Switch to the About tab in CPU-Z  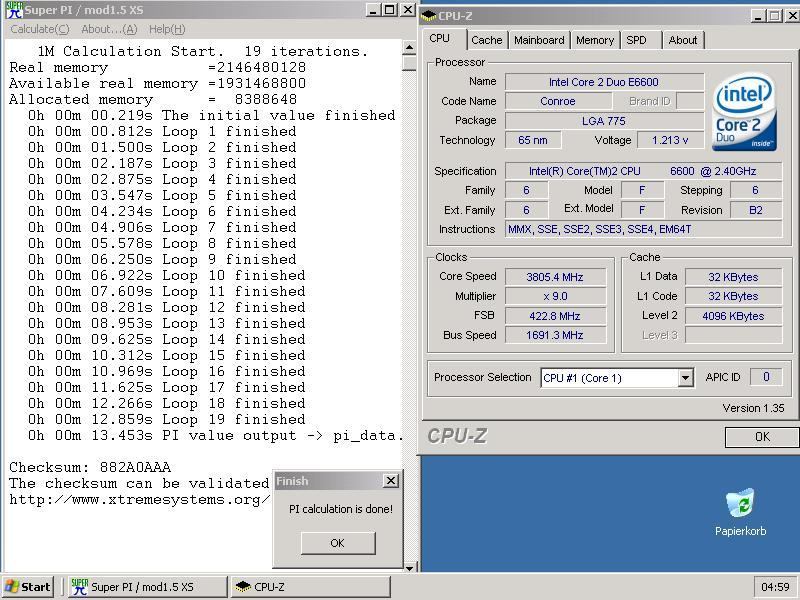683,40
